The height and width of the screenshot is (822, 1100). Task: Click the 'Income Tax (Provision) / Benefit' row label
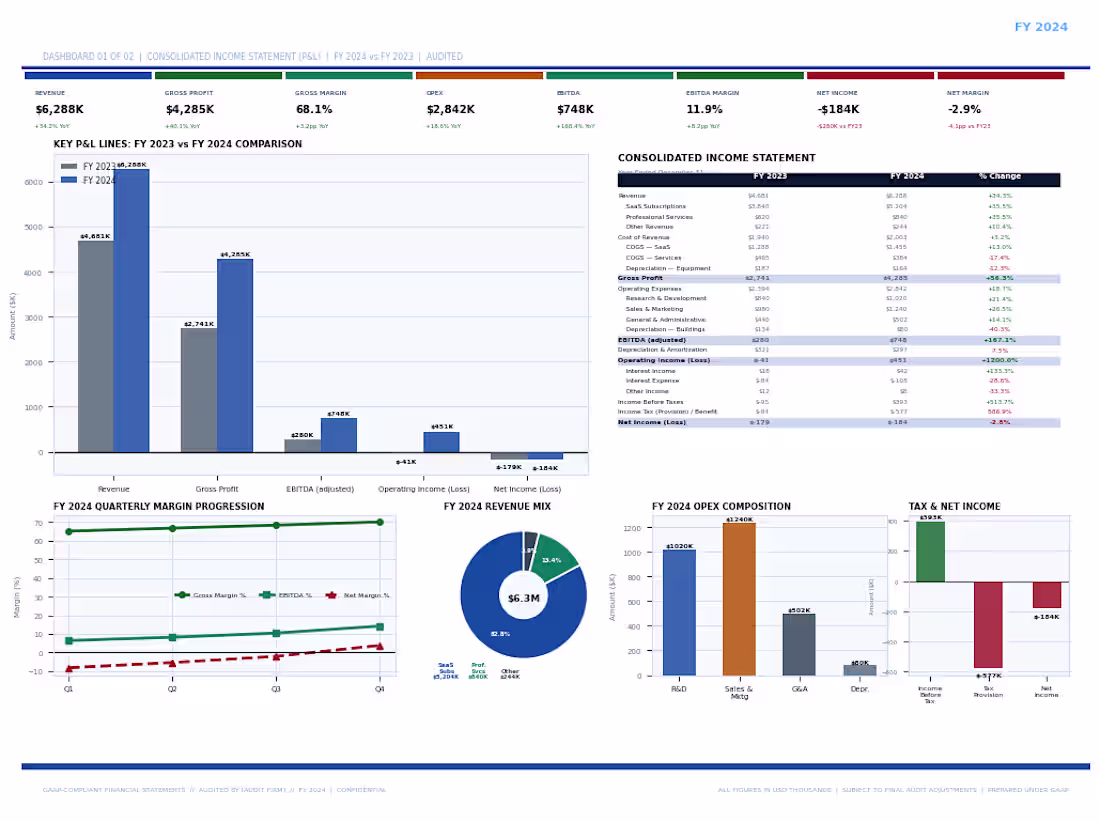[667, 412]
